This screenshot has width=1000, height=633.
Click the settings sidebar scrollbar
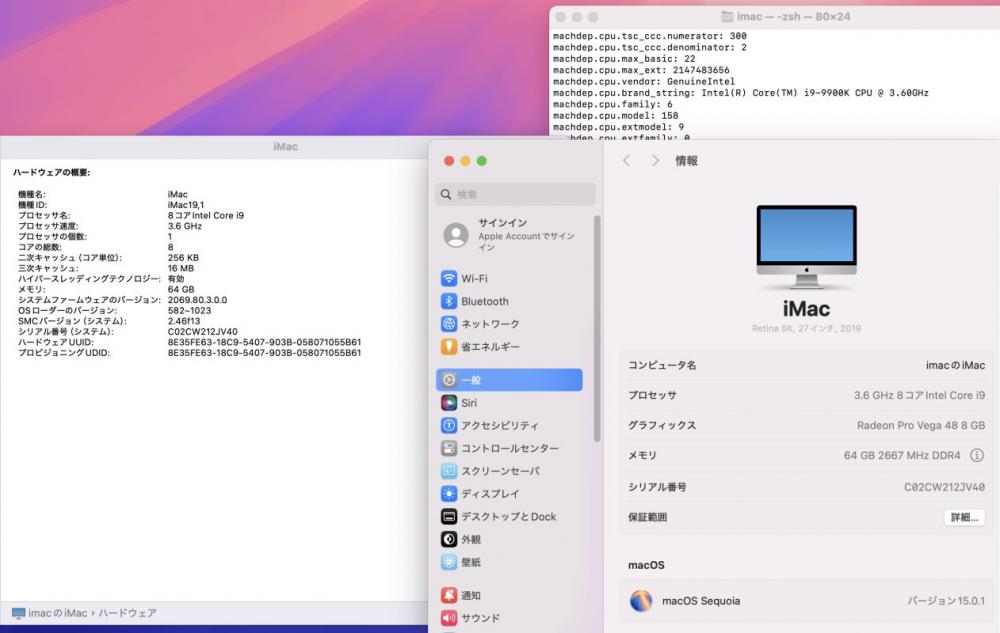[597, 328]
